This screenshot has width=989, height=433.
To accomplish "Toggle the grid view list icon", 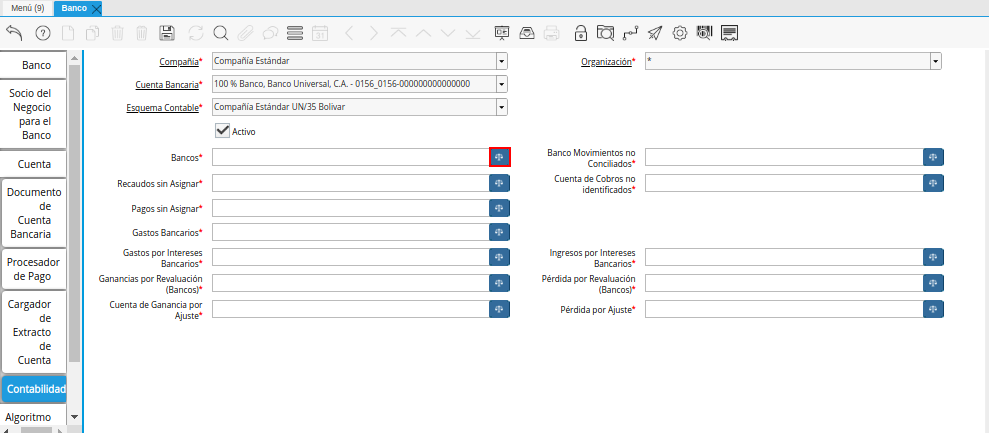I will [295, 33].
